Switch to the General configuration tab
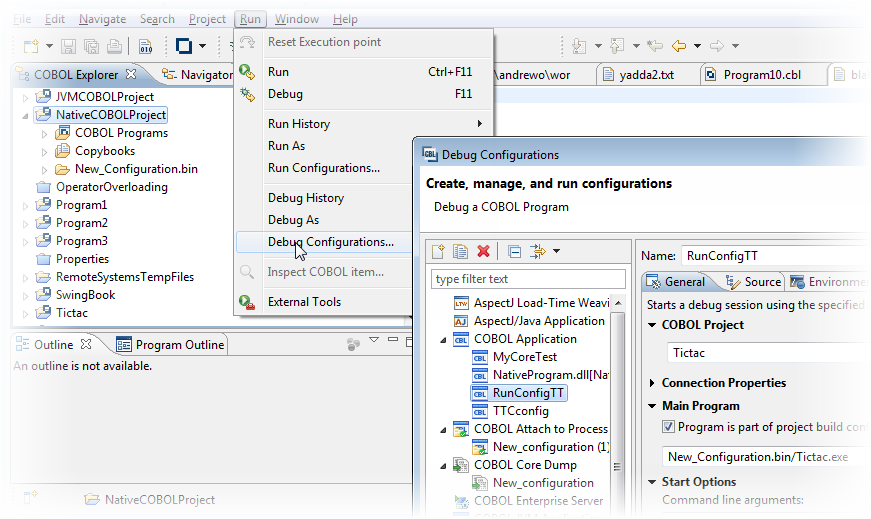Viewport: 871px width, 519px height. (x=676, y=282)
